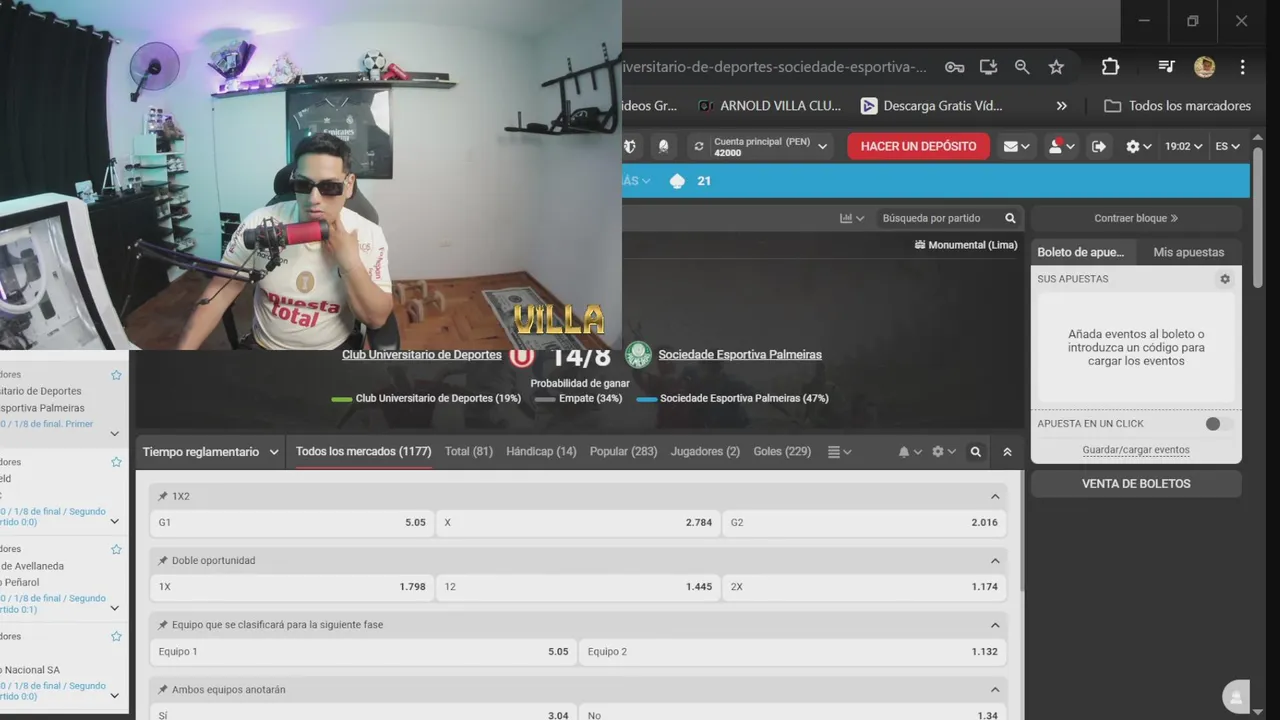
Task: Click the market search magnifier icon
Action: (976, 452)
